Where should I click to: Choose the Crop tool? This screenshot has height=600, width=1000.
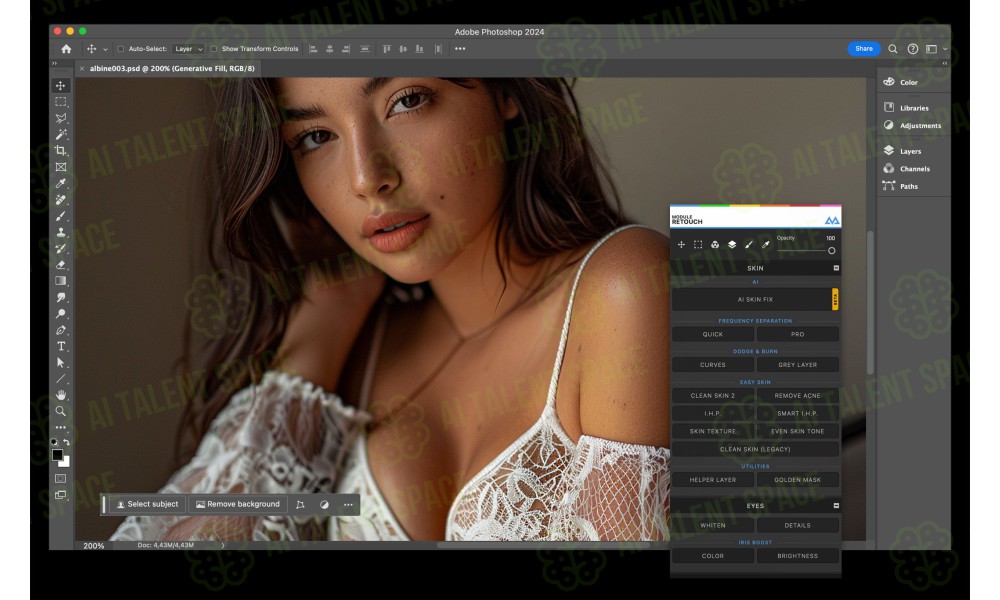tap(61, 151)
